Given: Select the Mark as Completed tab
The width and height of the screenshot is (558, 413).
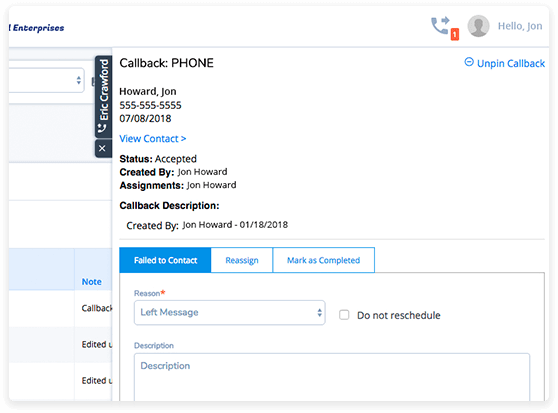Looking at the screenshot, I should (323, 260).
